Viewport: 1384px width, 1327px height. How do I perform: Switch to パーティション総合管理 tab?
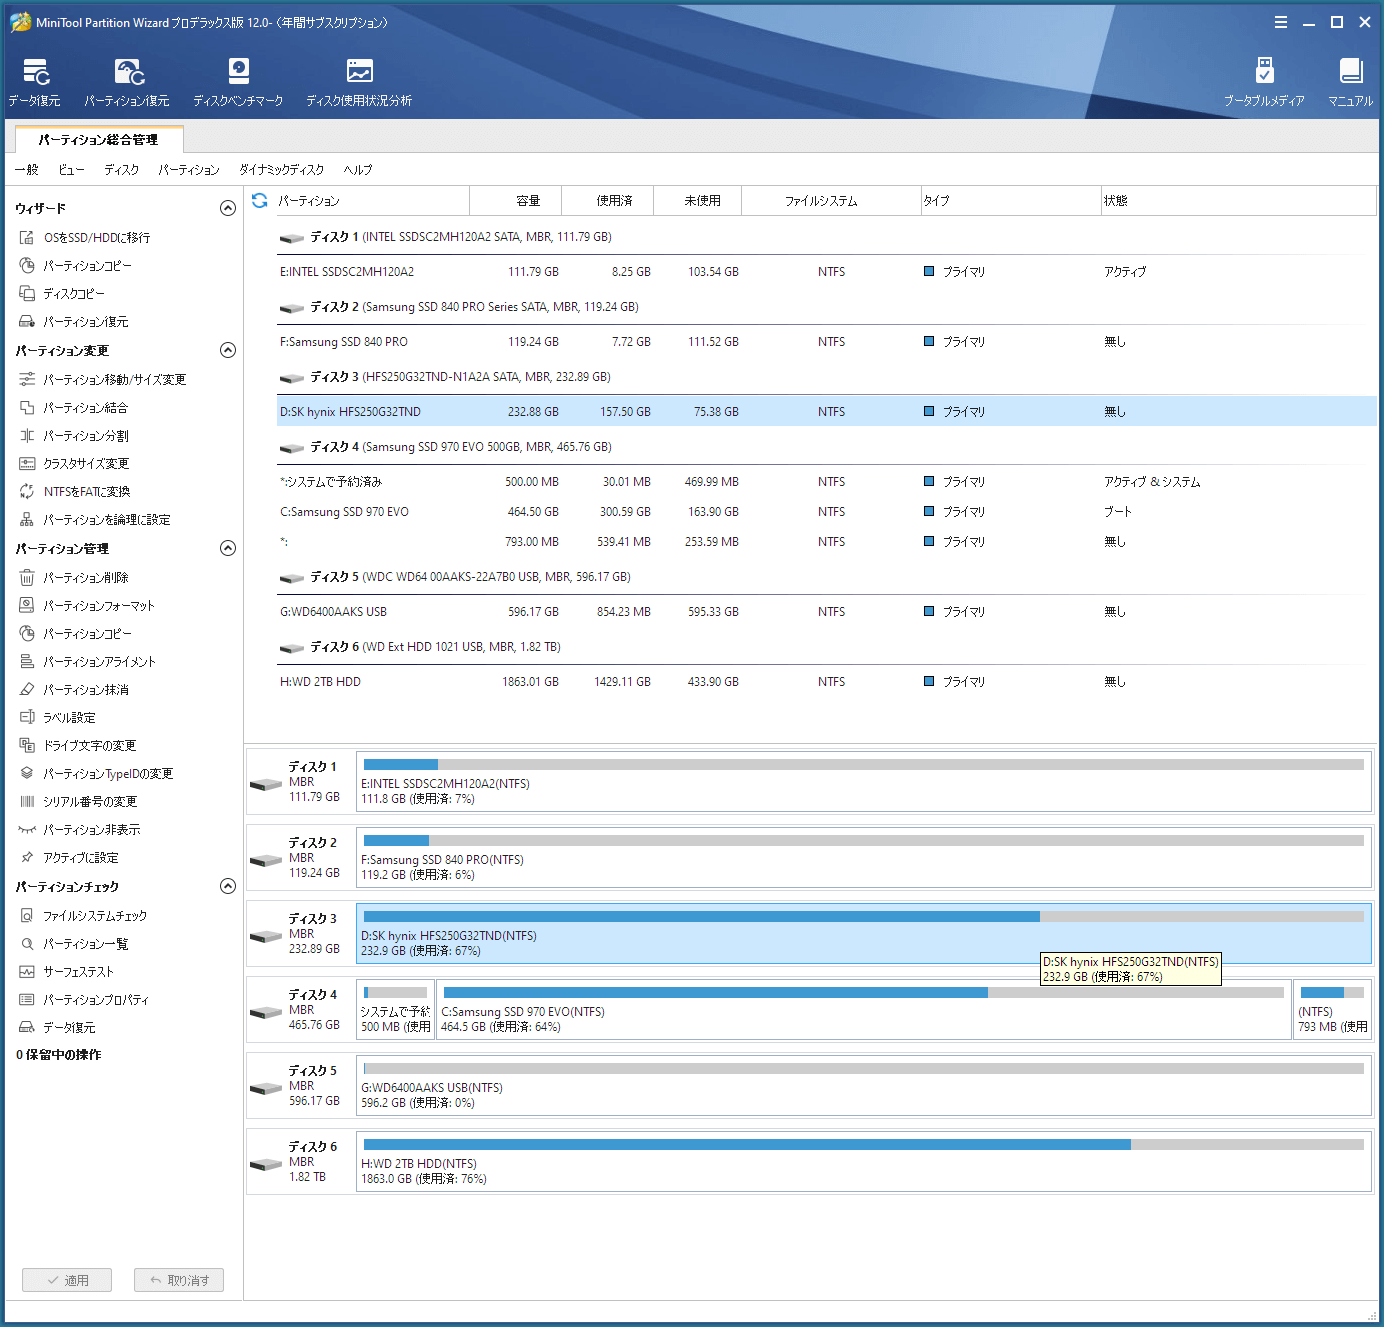(x=99, y=140)
